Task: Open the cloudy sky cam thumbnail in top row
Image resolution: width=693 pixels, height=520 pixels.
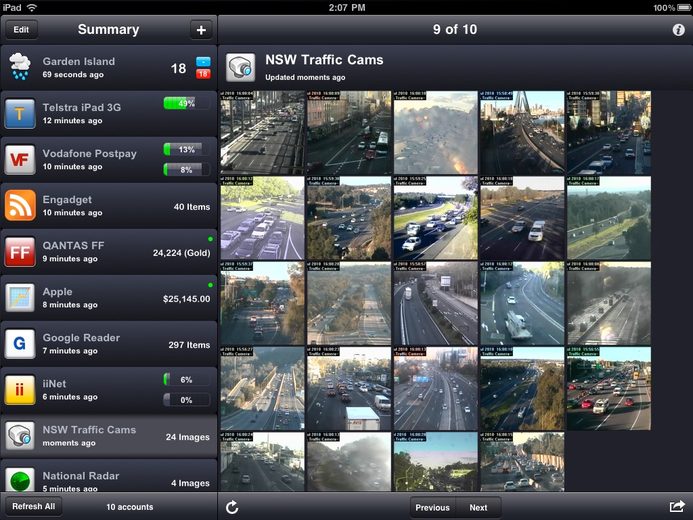Action: point(436,133)
